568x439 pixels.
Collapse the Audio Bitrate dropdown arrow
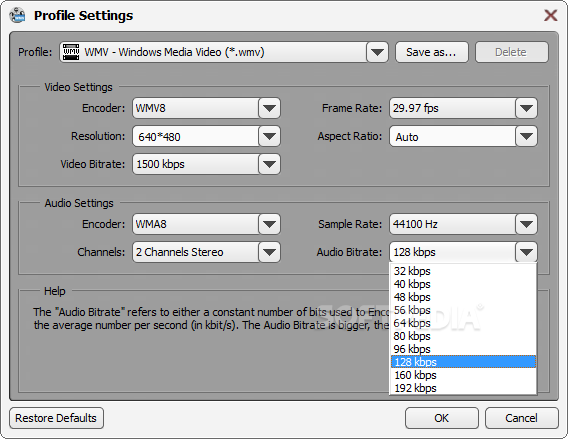point(526,252)
